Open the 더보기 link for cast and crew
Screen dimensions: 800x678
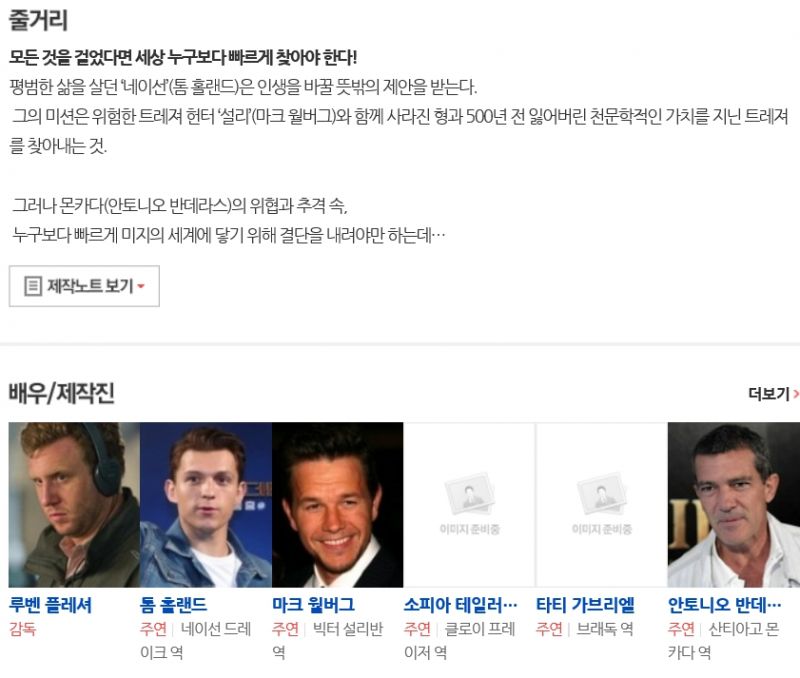tap(769, 393)
